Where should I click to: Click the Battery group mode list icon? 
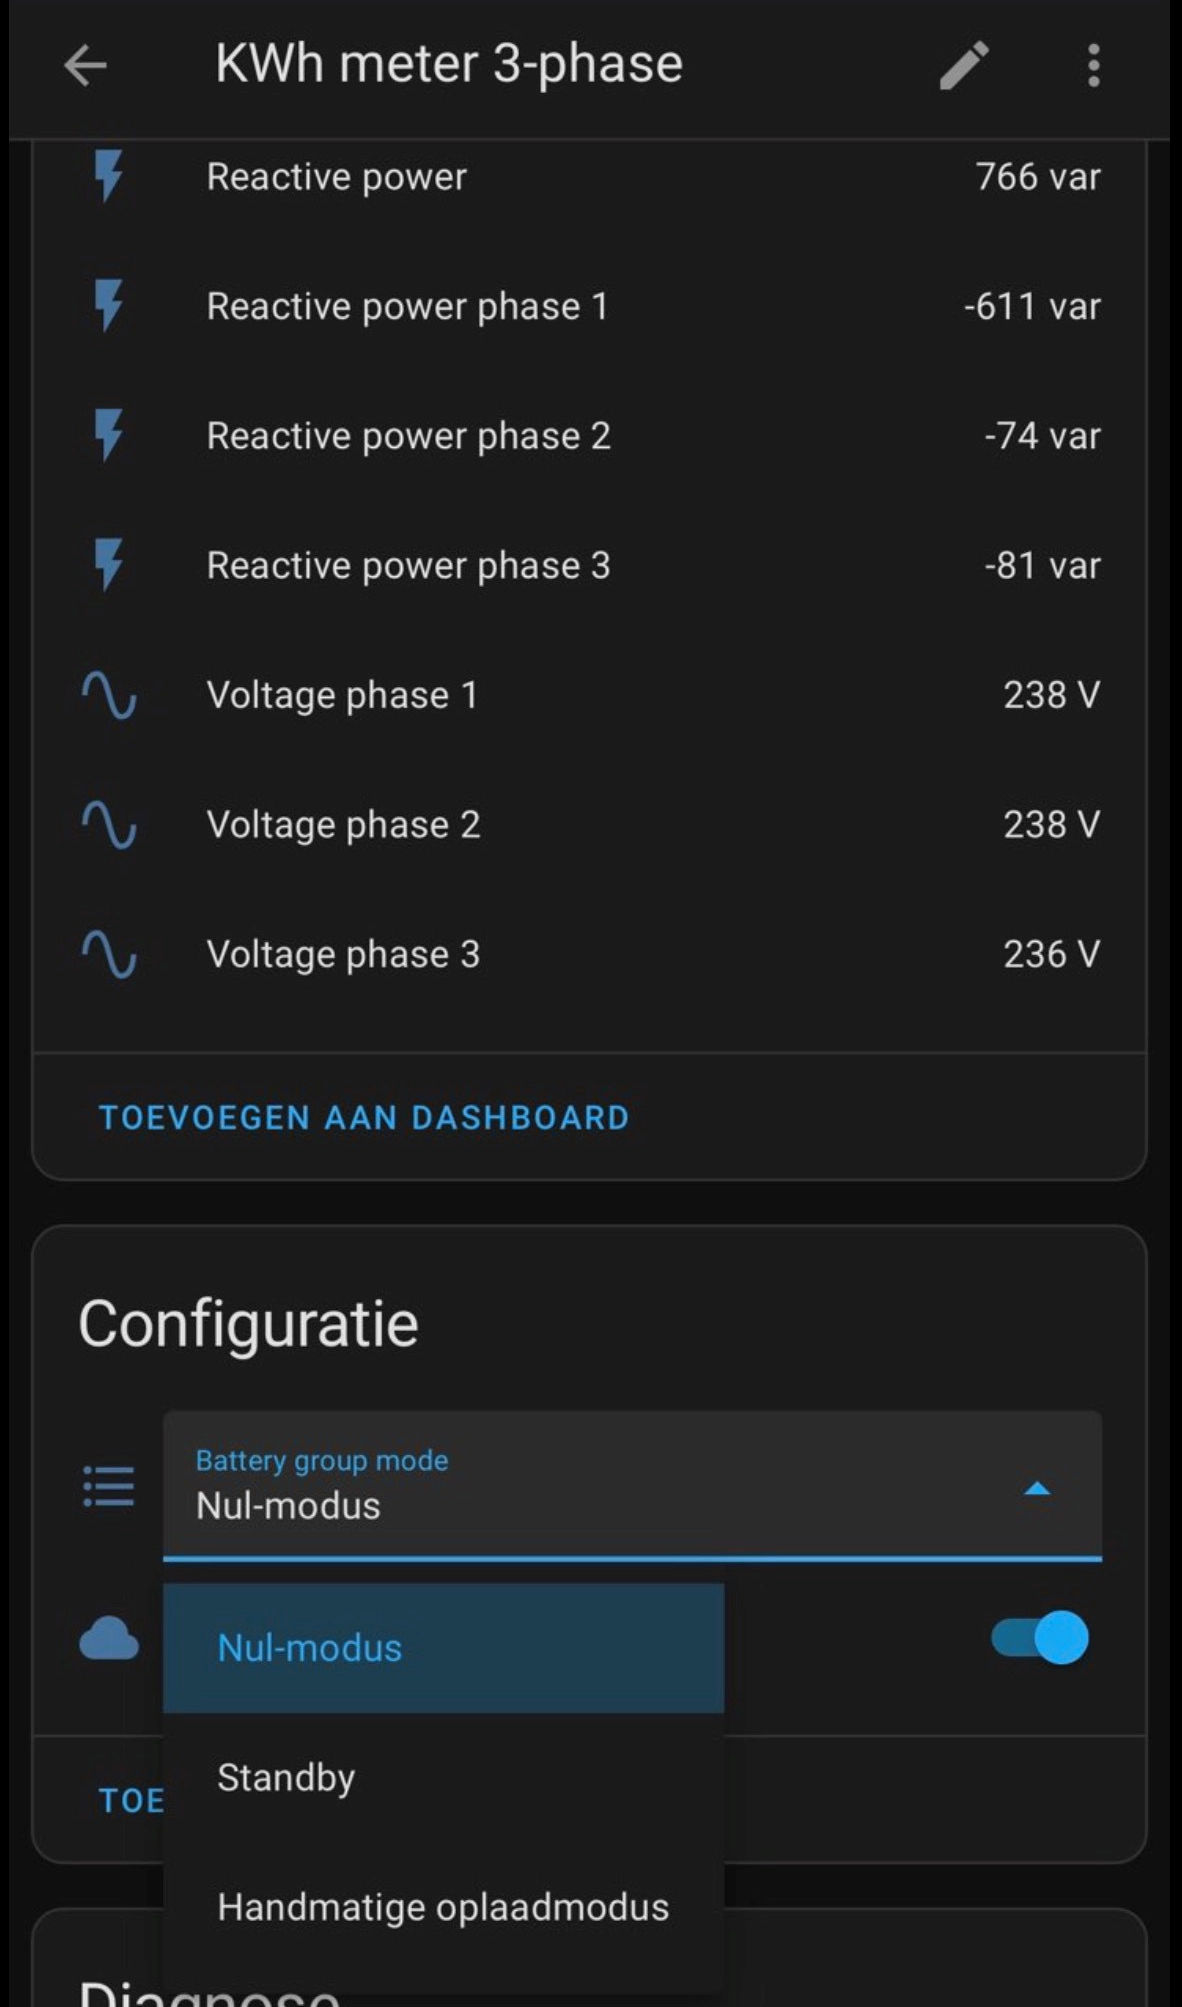108,1487
